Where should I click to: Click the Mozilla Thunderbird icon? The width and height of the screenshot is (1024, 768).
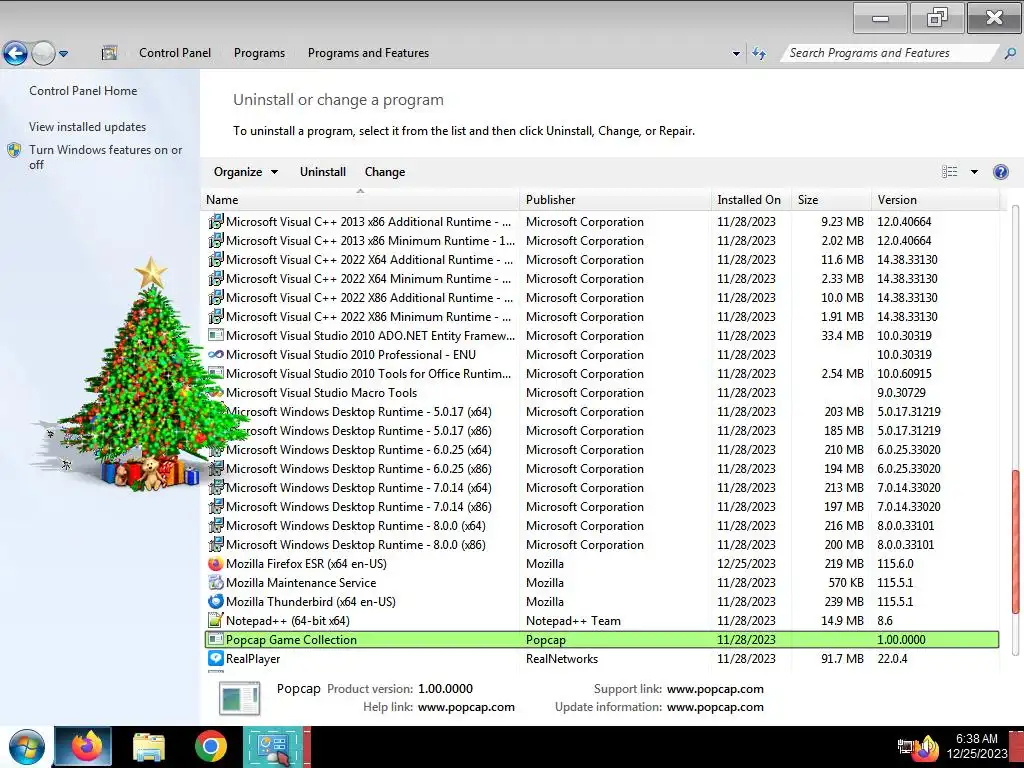[x=216, y=601]
